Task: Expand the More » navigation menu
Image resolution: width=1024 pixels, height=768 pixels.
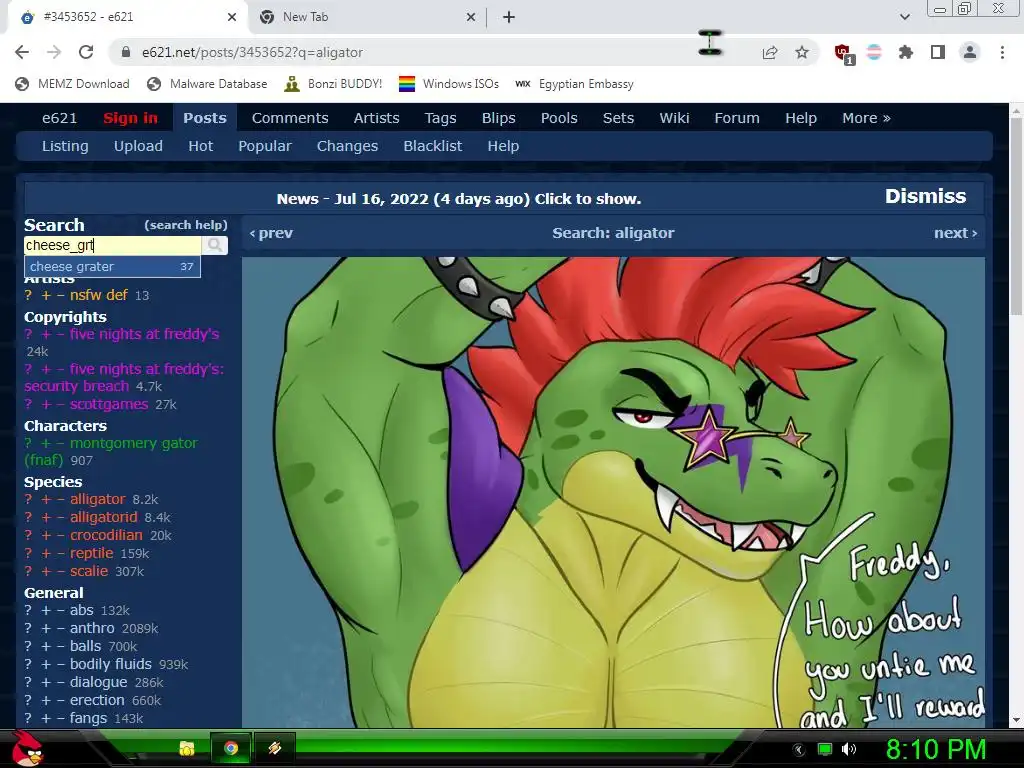Action: (866, 118)
